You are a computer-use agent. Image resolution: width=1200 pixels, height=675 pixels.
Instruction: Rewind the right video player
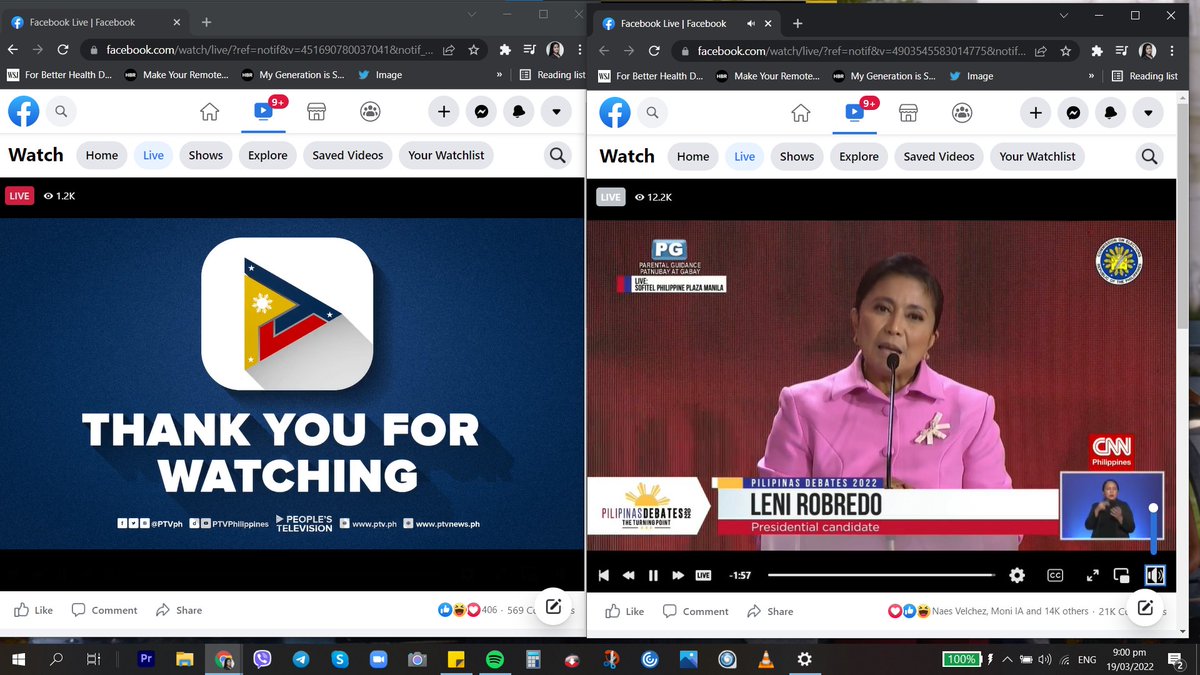pos(628,575)
